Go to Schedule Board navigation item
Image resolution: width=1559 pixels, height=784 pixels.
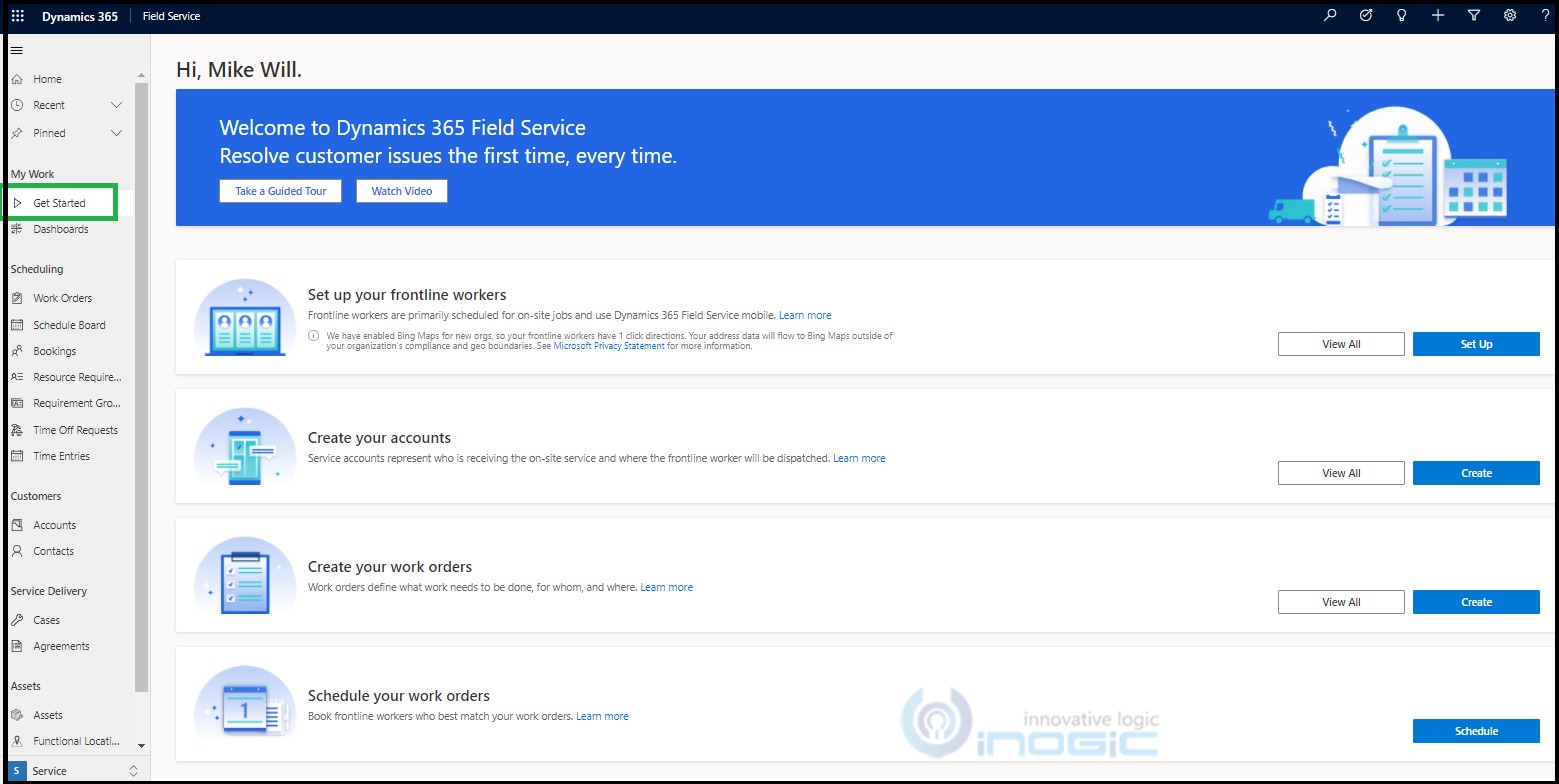point(68,325)
